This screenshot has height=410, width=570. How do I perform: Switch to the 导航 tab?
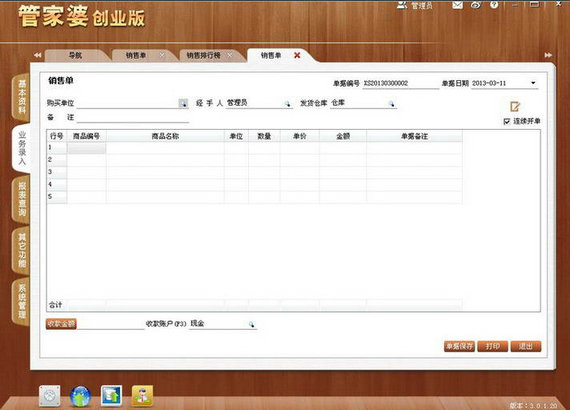(x=75, y=55)
